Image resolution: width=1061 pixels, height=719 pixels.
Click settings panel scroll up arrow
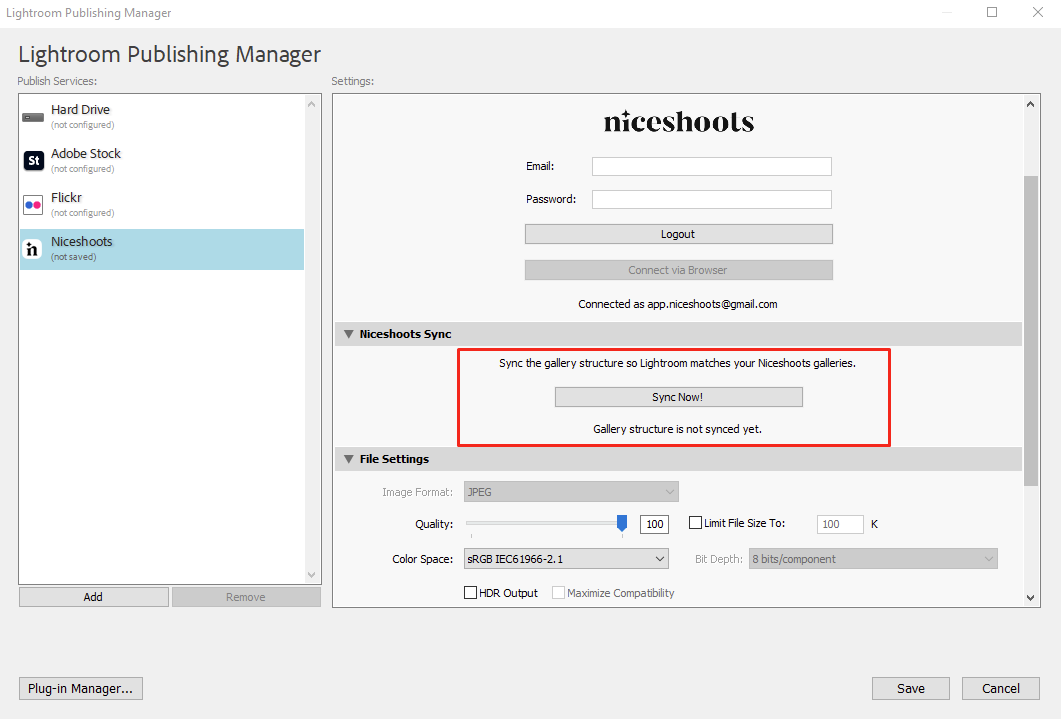(1031, 104)
